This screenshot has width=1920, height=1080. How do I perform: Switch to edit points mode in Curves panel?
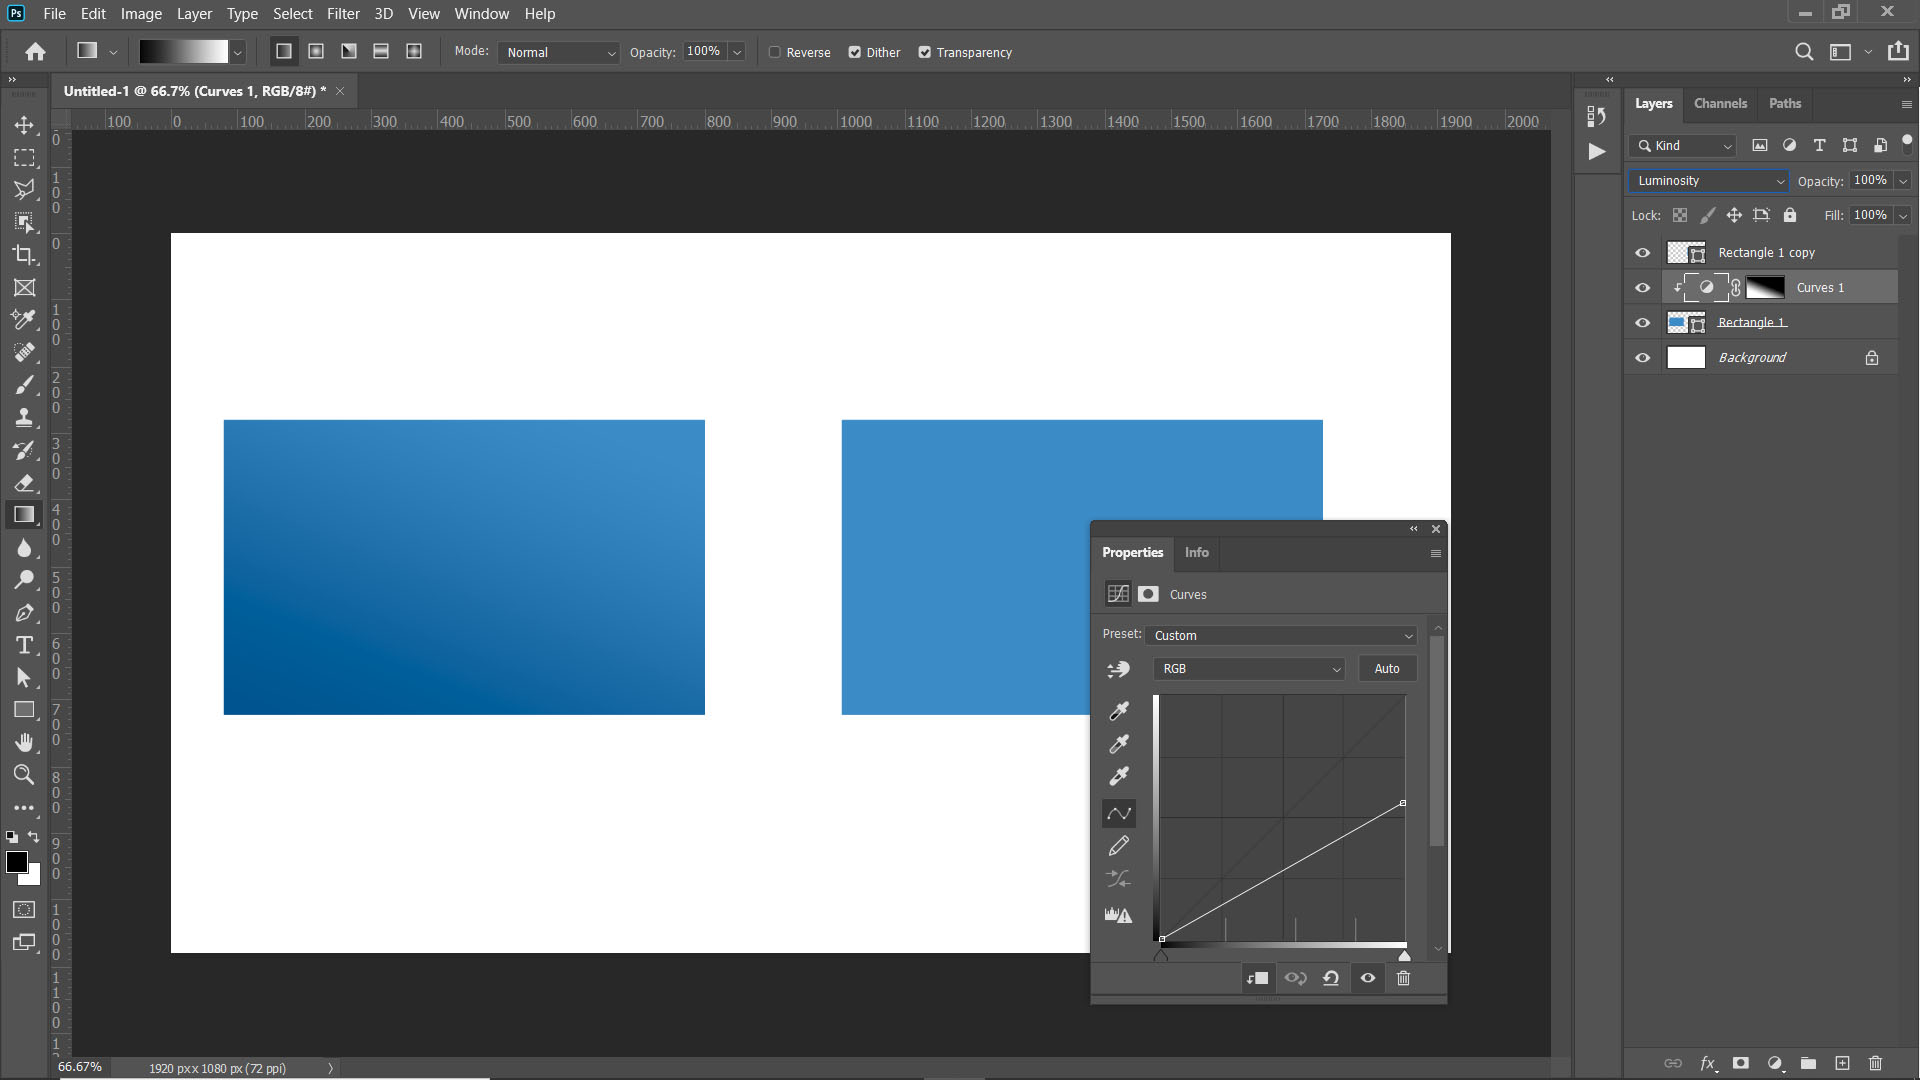[1118, 813]
